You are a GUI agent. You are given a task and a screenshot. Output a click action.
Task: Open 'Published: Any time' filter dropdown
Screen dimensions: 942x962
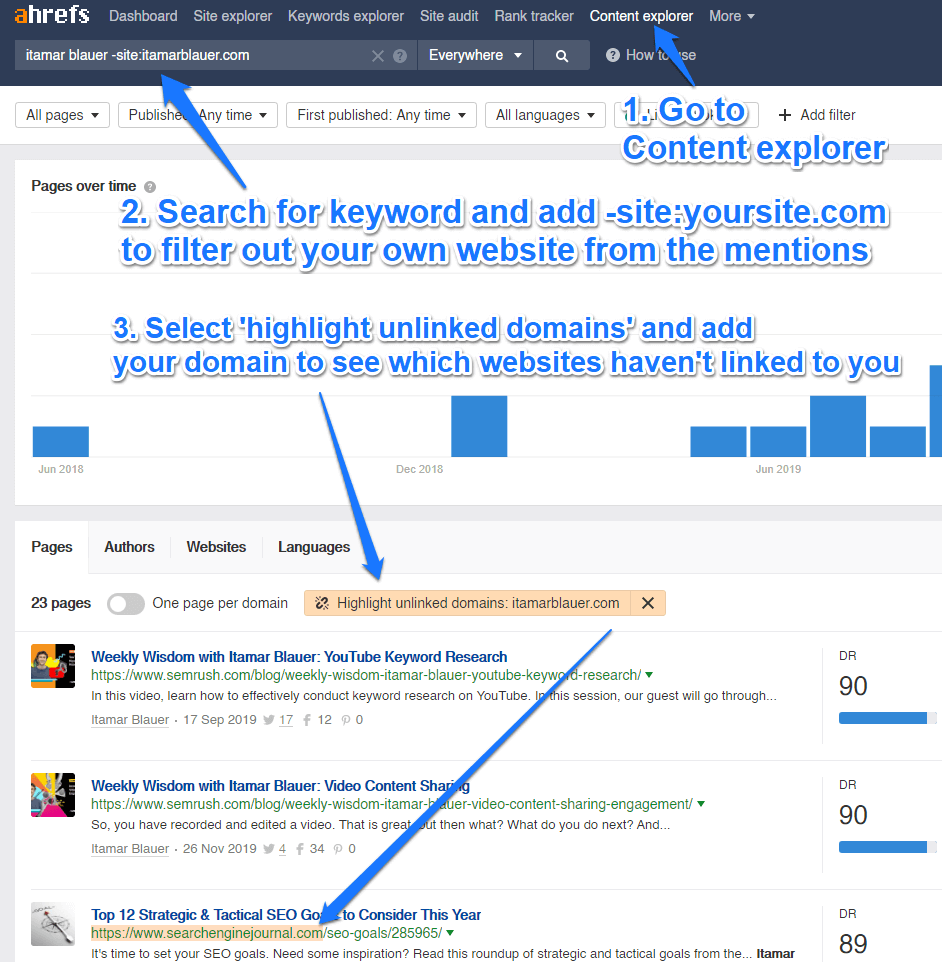click(x=198, y=115)
